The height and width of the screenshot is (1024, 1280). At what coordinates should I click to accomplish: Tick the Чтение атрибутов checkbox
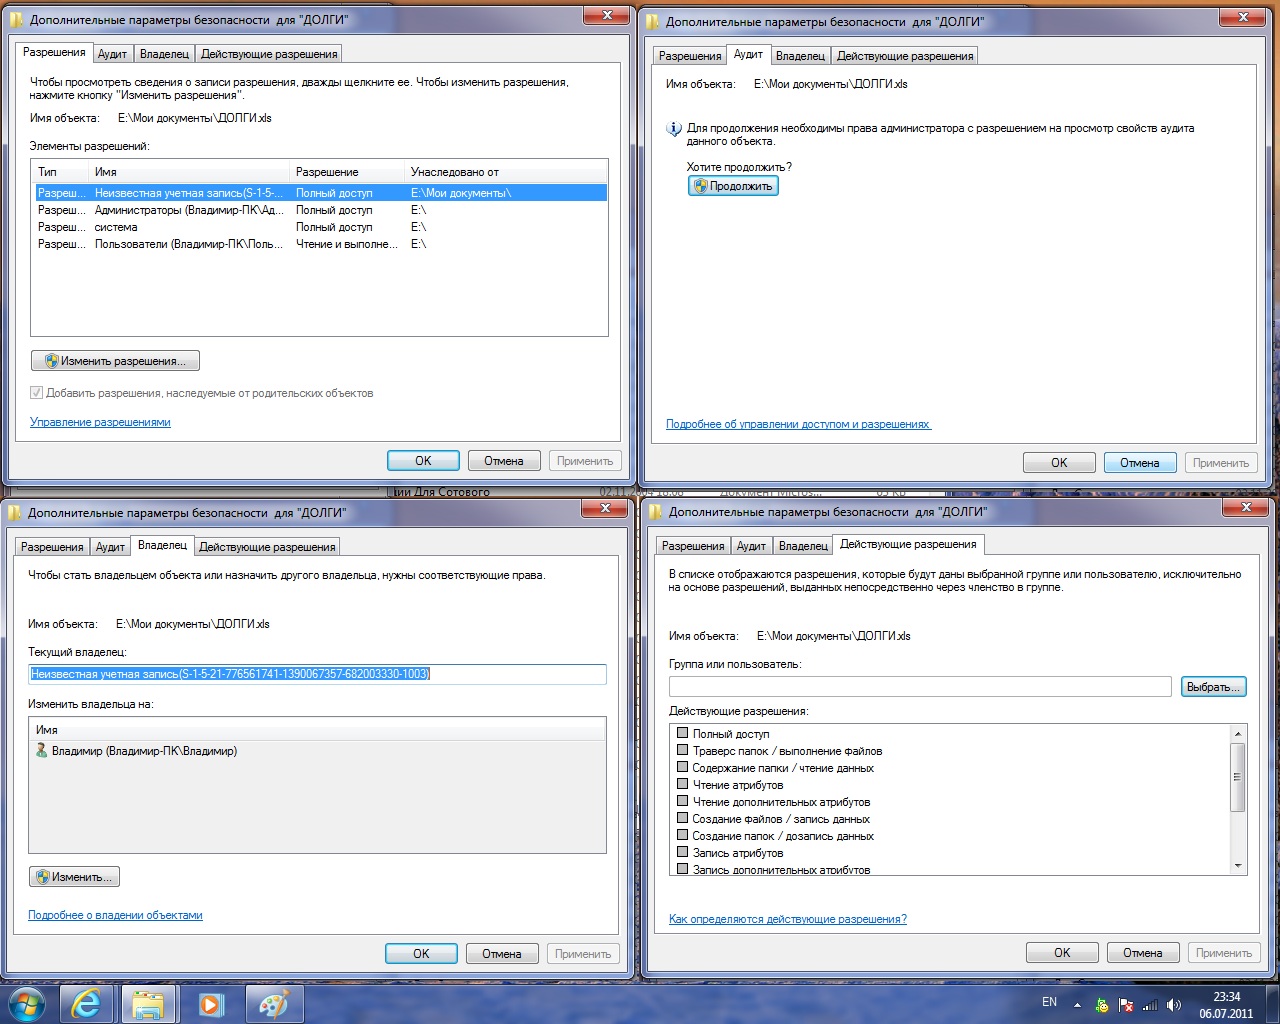(x=683, y=784)
